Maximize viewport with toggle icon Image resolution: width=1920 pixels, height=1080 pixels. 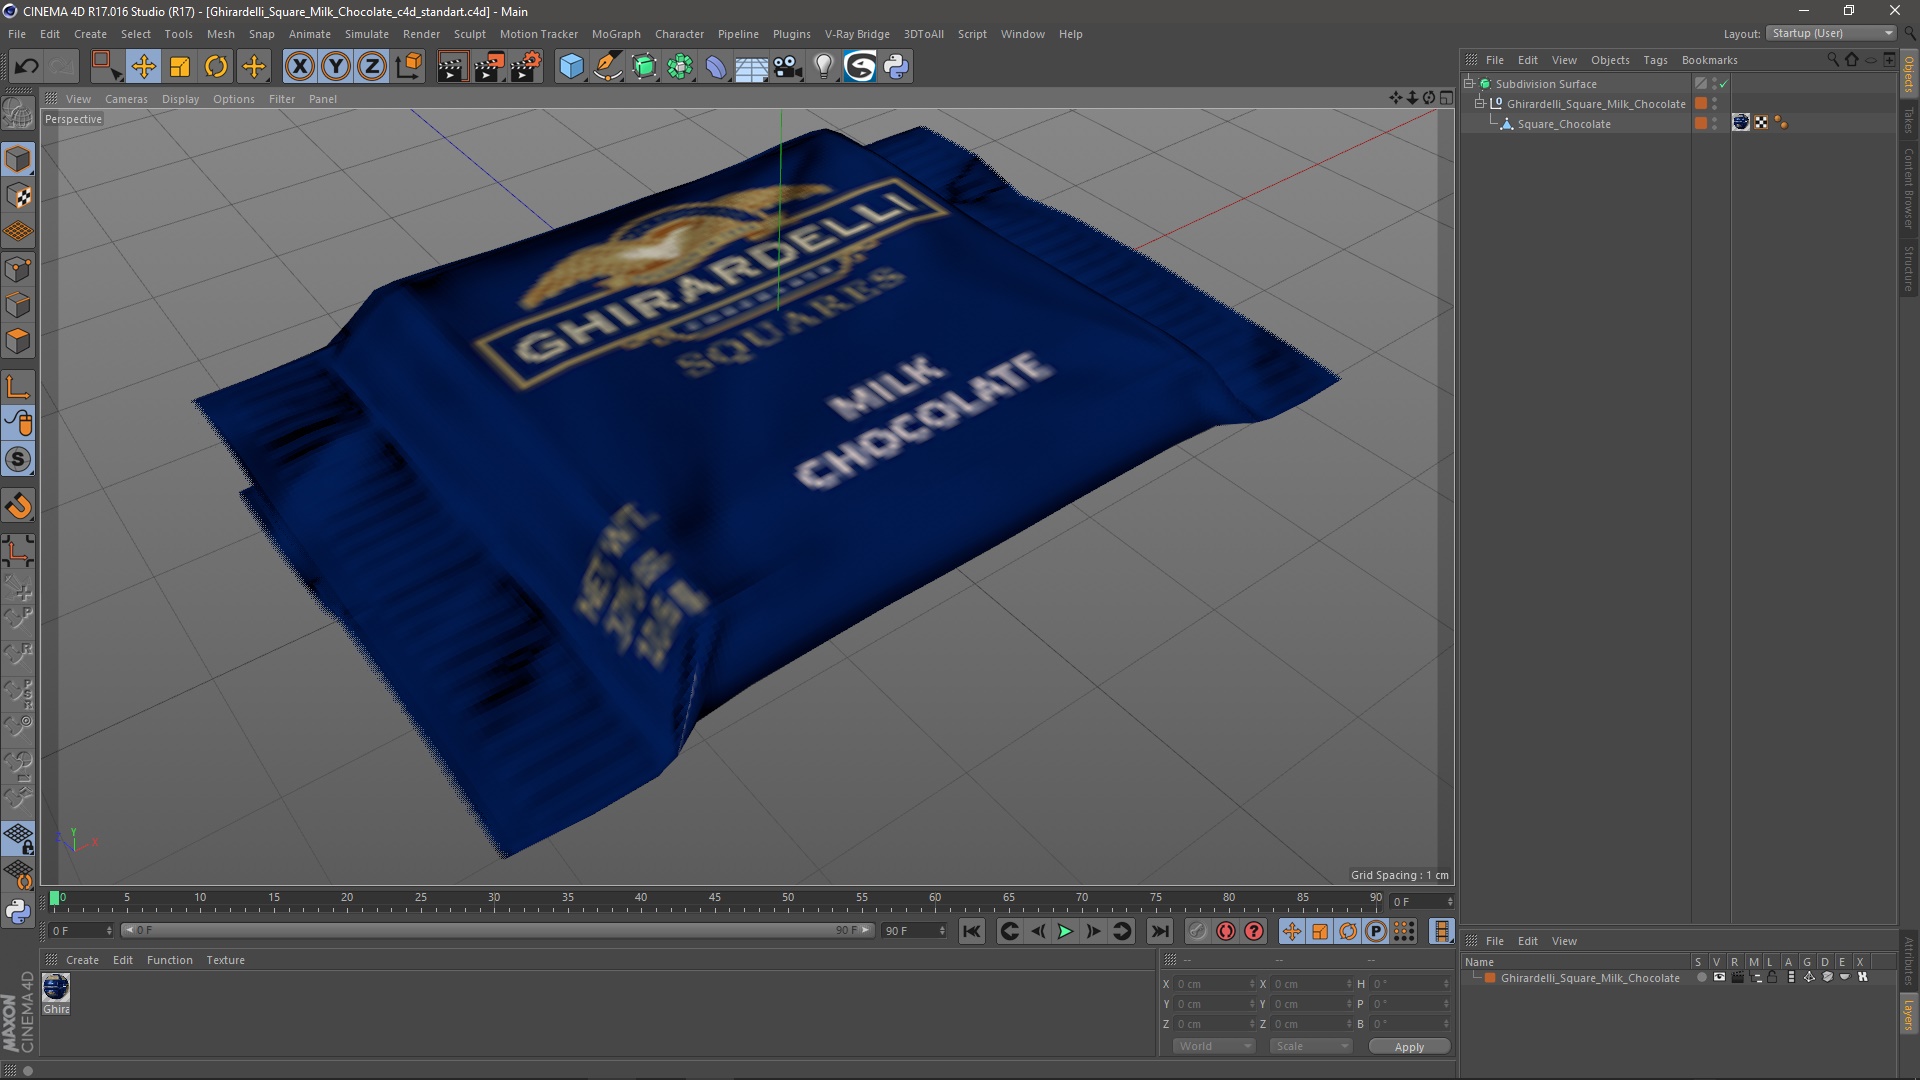coord(1446,98)
